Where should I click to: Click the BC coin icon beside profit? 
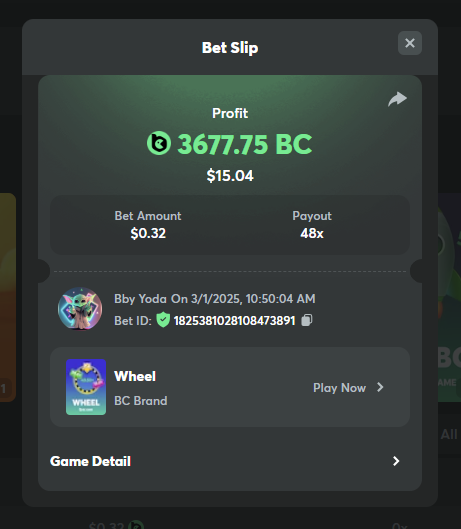[159, 143]
